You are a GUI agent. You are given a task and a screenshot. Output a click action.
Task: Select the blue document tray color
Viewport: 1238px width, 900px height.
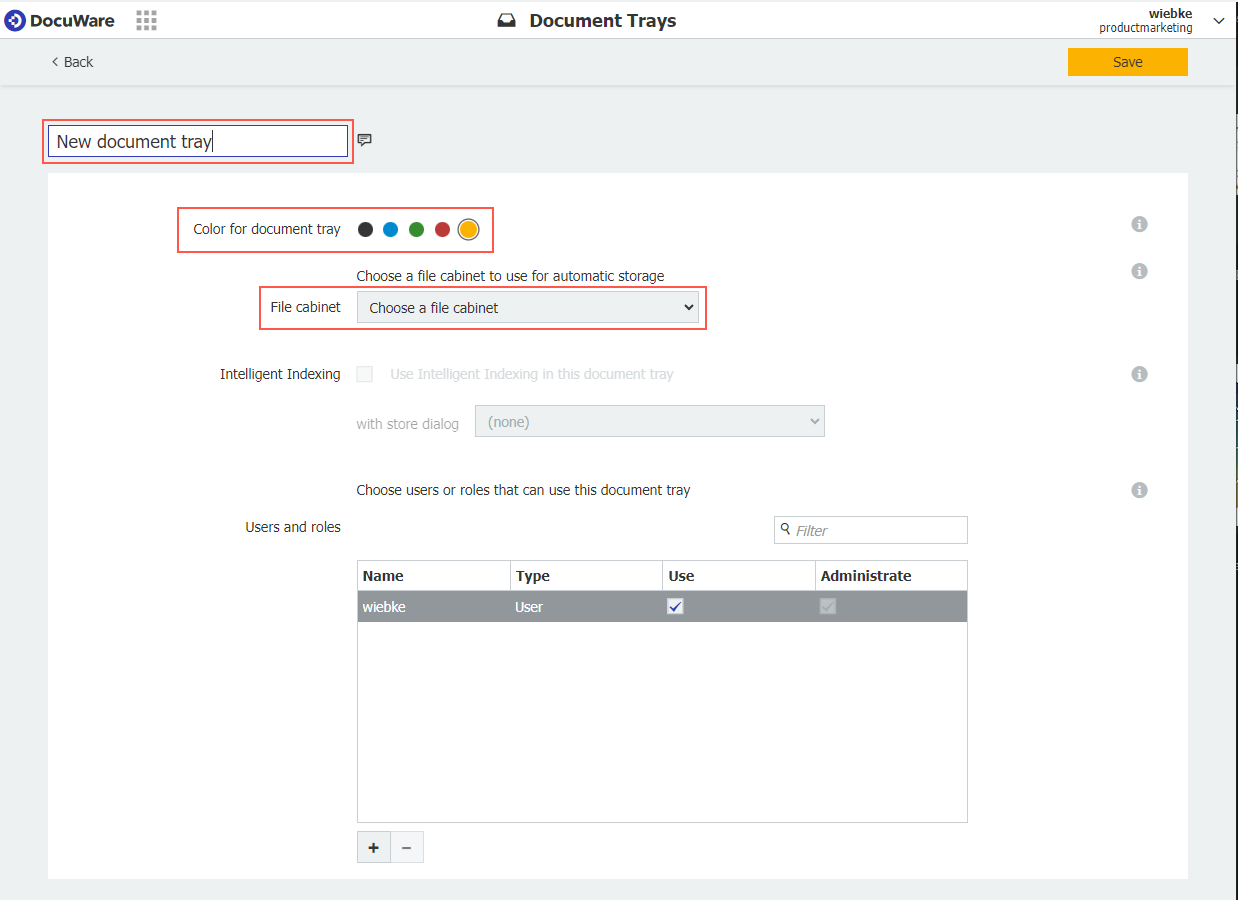click(391, 230)
